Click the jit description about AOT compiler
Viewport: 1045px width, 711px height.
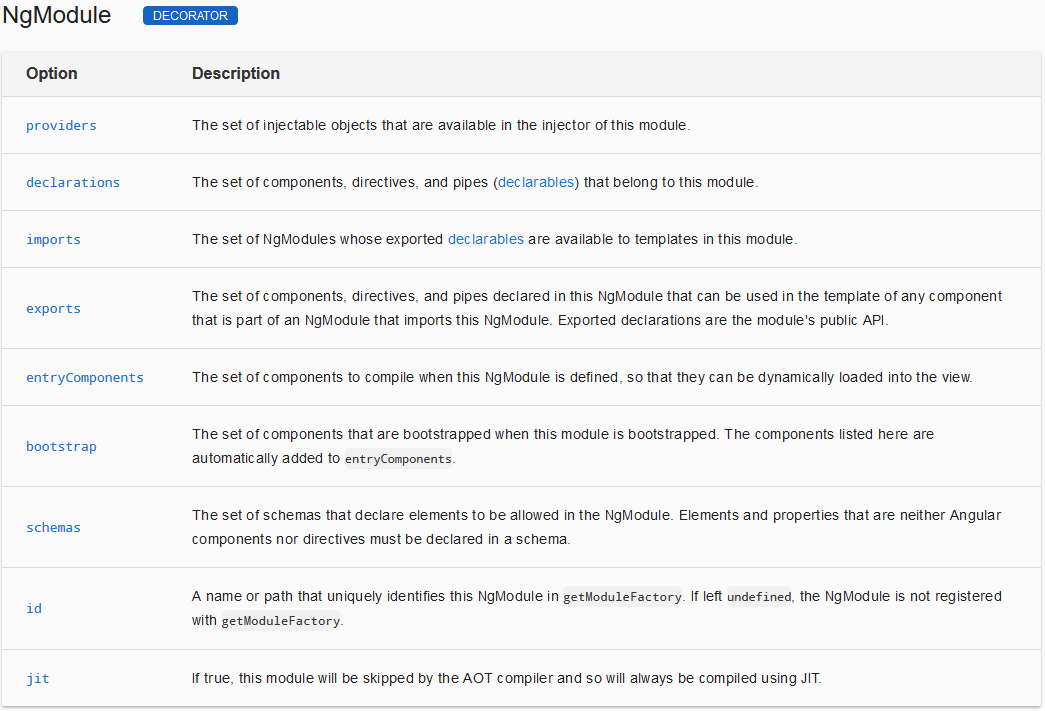[x=507, y=678]
